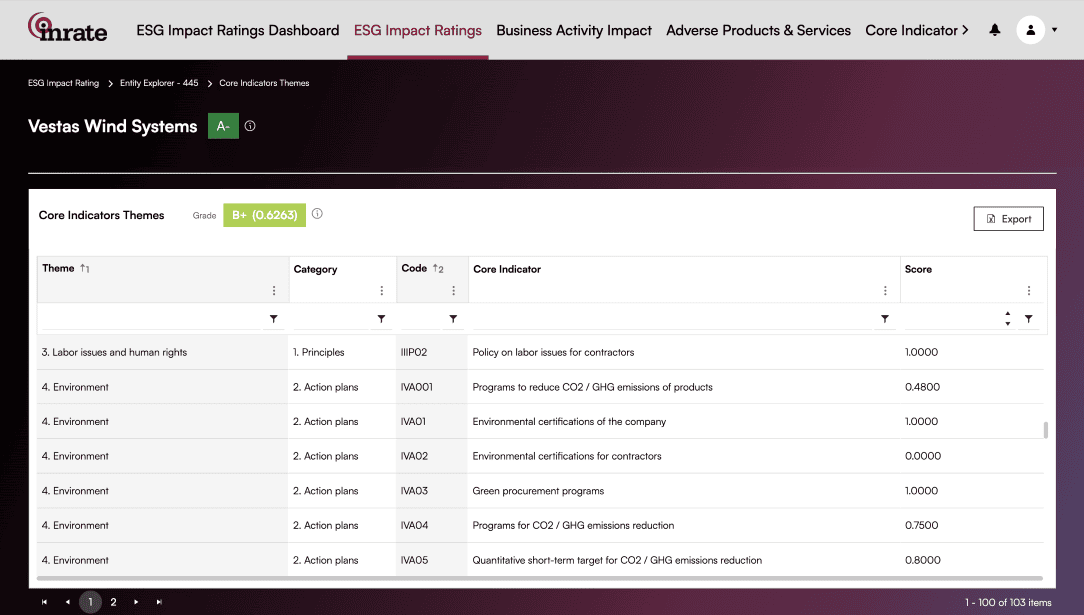
Task: Focus the Score filter numeric input
Action: tap(953, 319)
